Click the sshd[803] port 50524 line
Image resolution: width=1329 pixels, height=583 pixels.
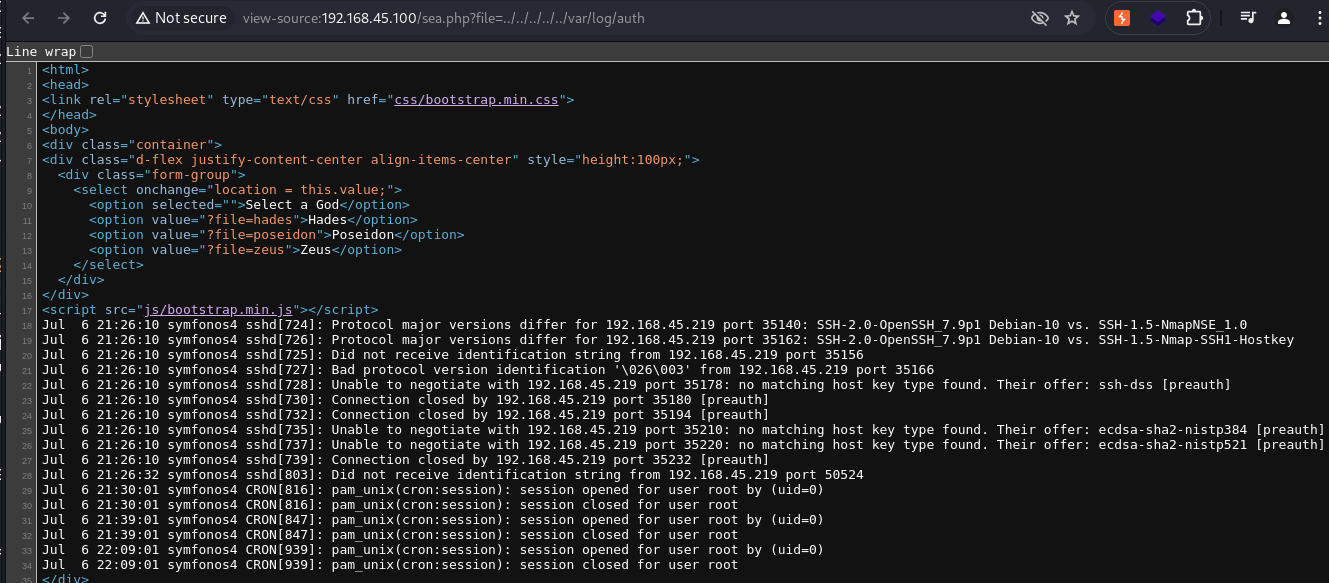point(452,475)
